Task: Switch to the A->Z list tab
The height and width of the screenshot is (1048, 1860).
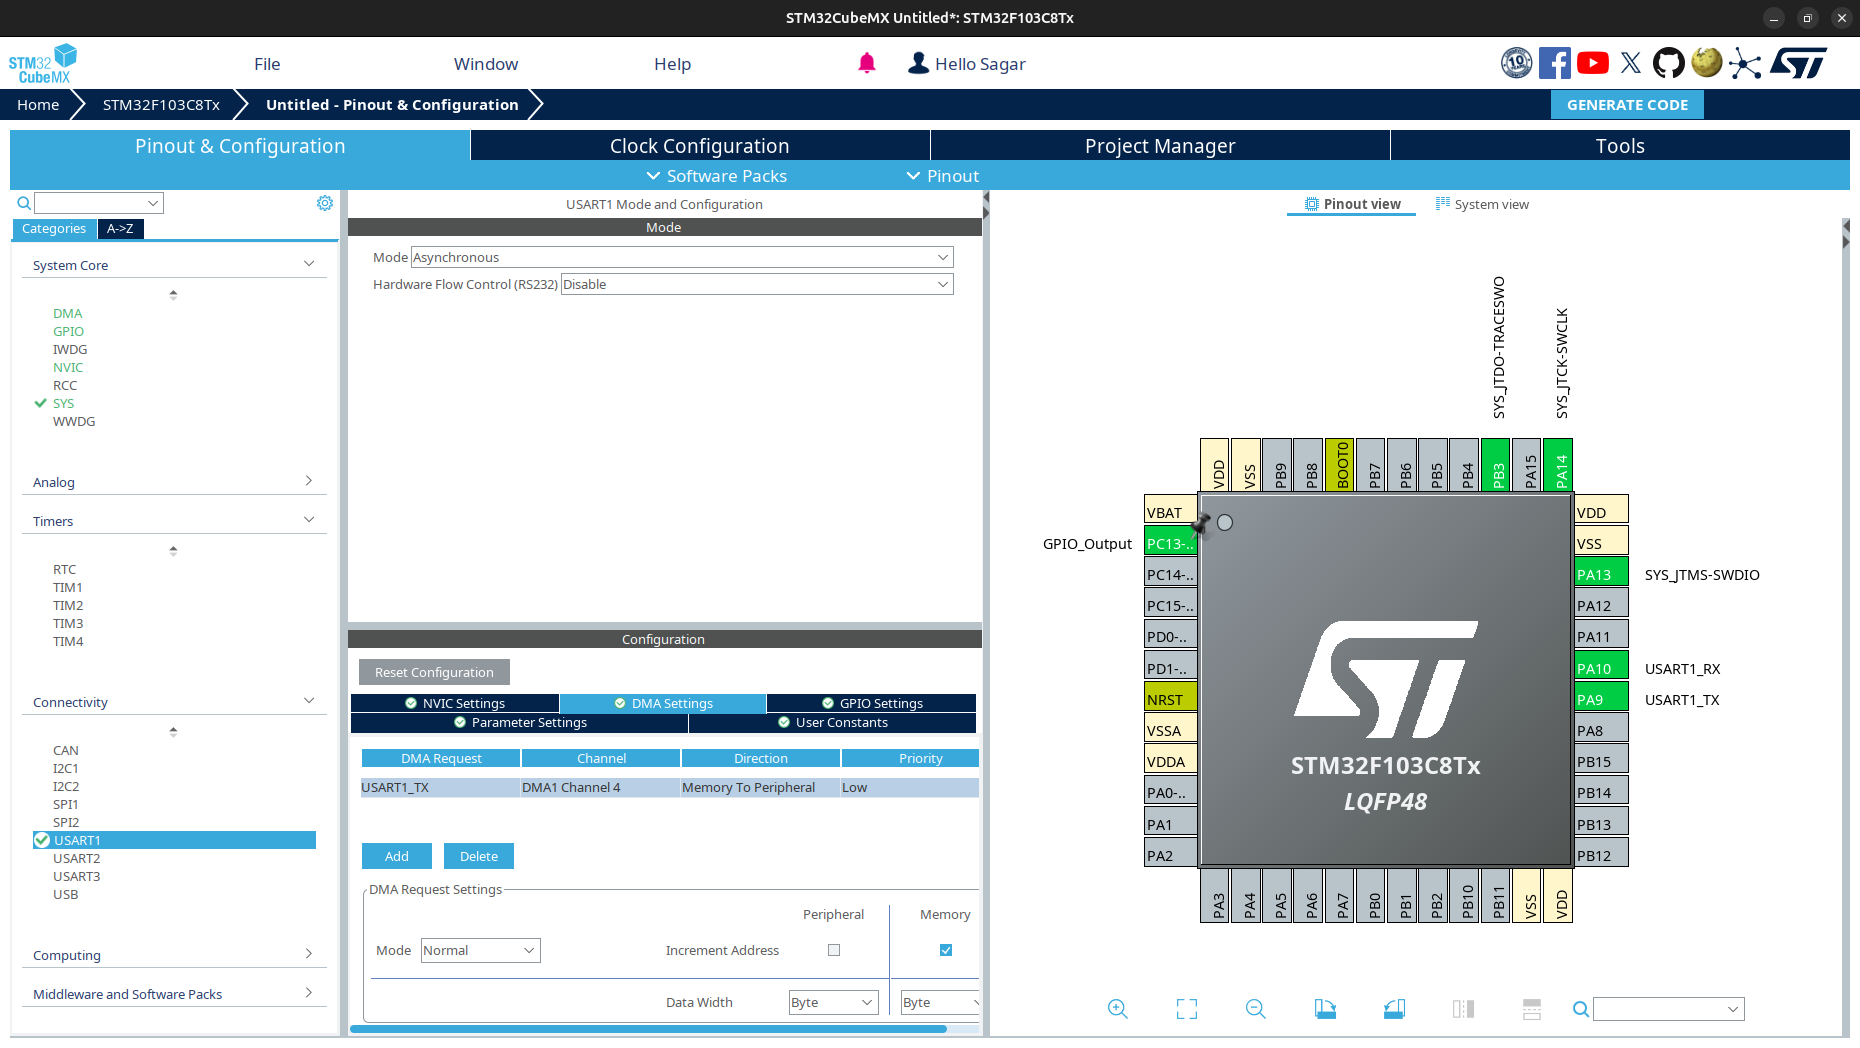Action: [x=121, y=229]
